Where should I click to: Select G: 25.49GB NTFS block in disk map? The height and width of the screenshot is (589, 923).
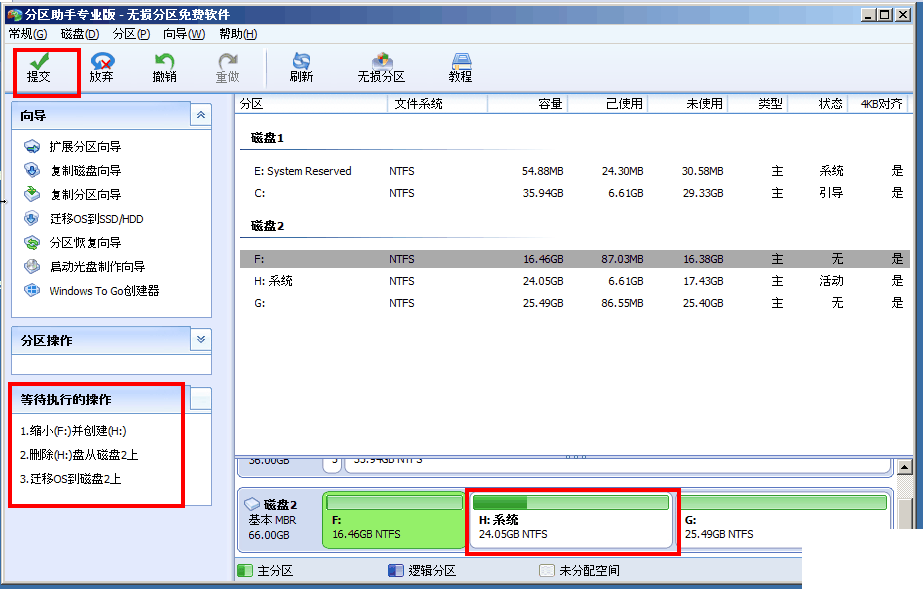785,521
